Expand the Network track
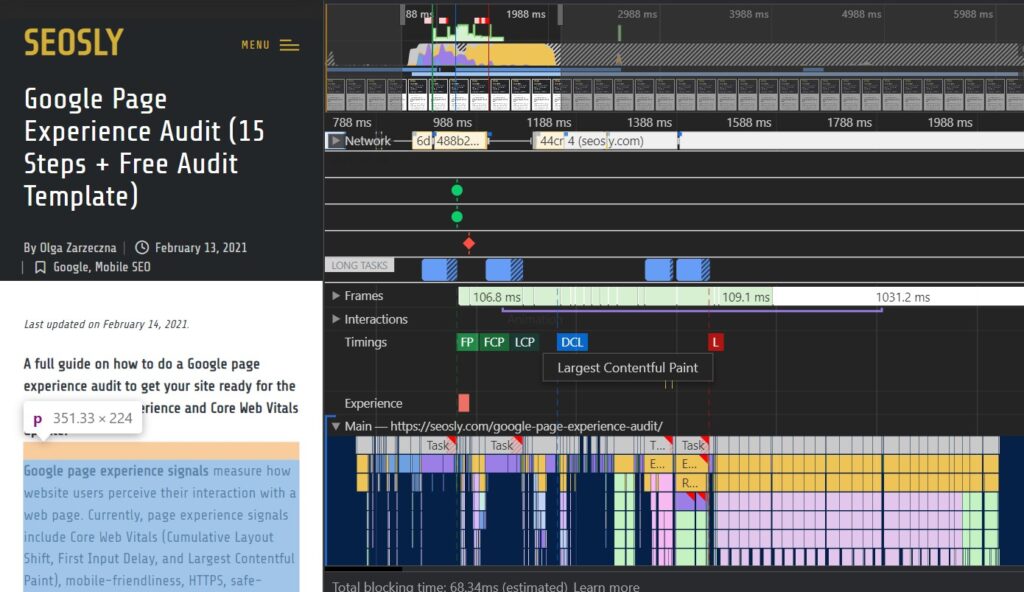The image size is (1024, 592). [335, 141]
